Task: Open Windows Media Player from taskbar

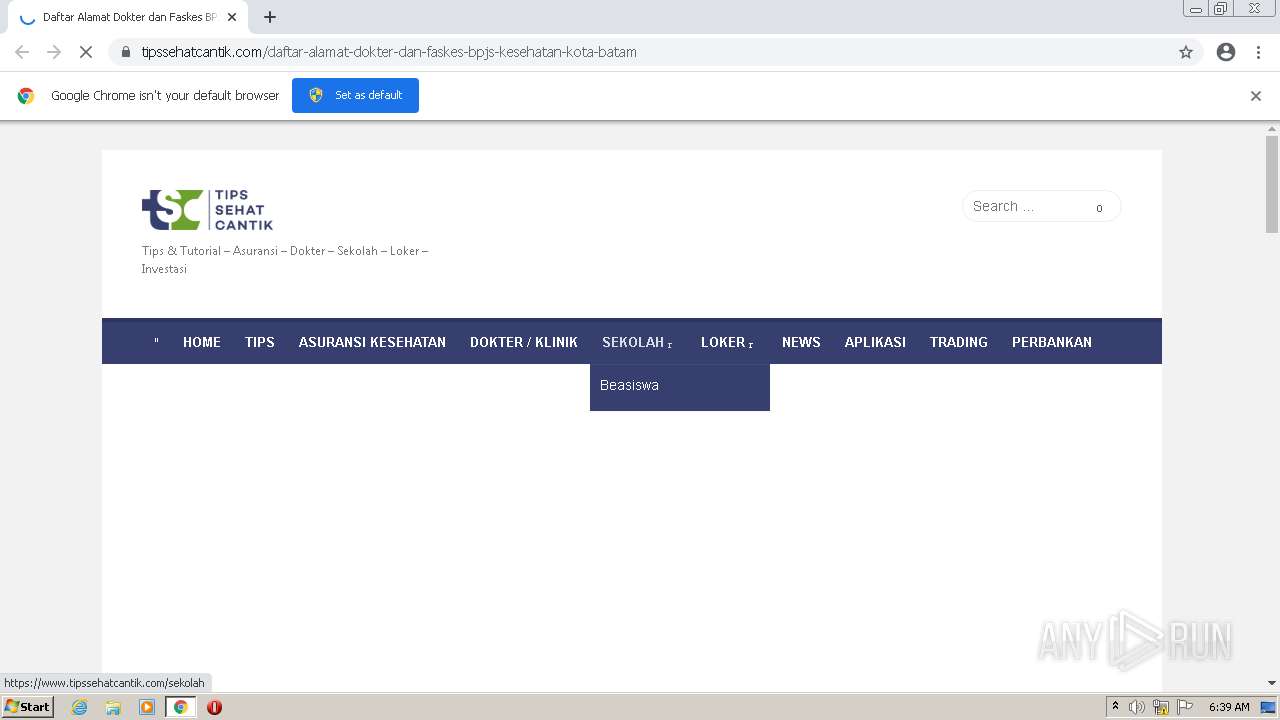Action: (x=147, y=707)
